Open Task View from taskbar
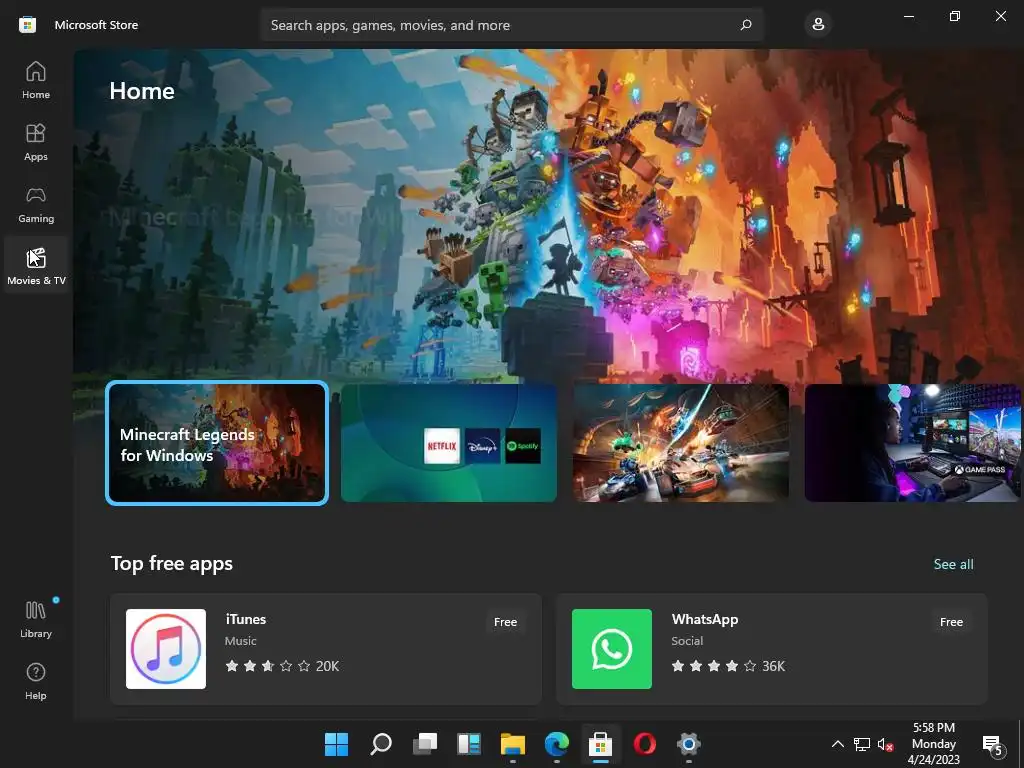 [425, 744]
